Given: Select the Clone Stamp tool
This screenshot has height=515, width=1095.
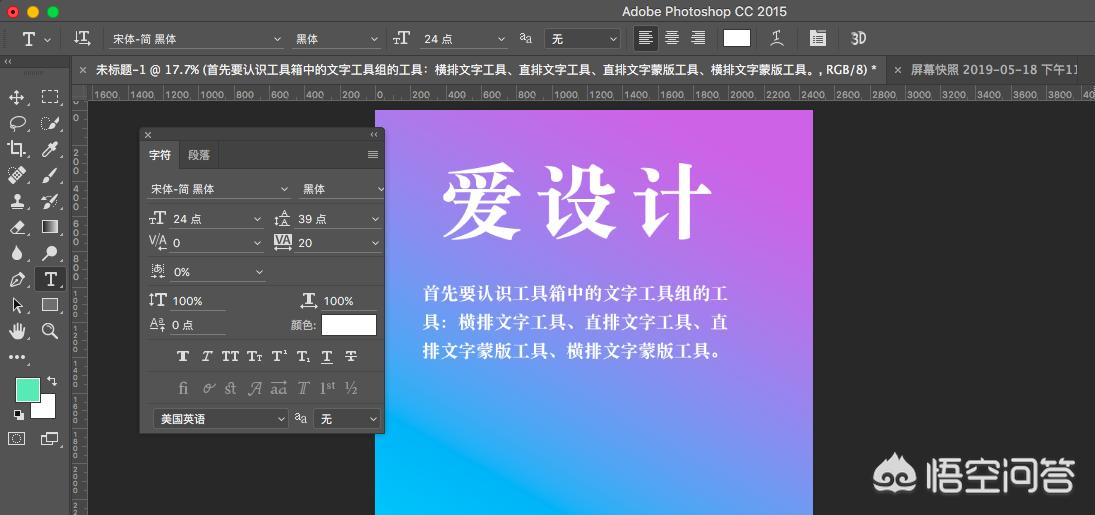Looking at the screenshot, I should [17, 201].
